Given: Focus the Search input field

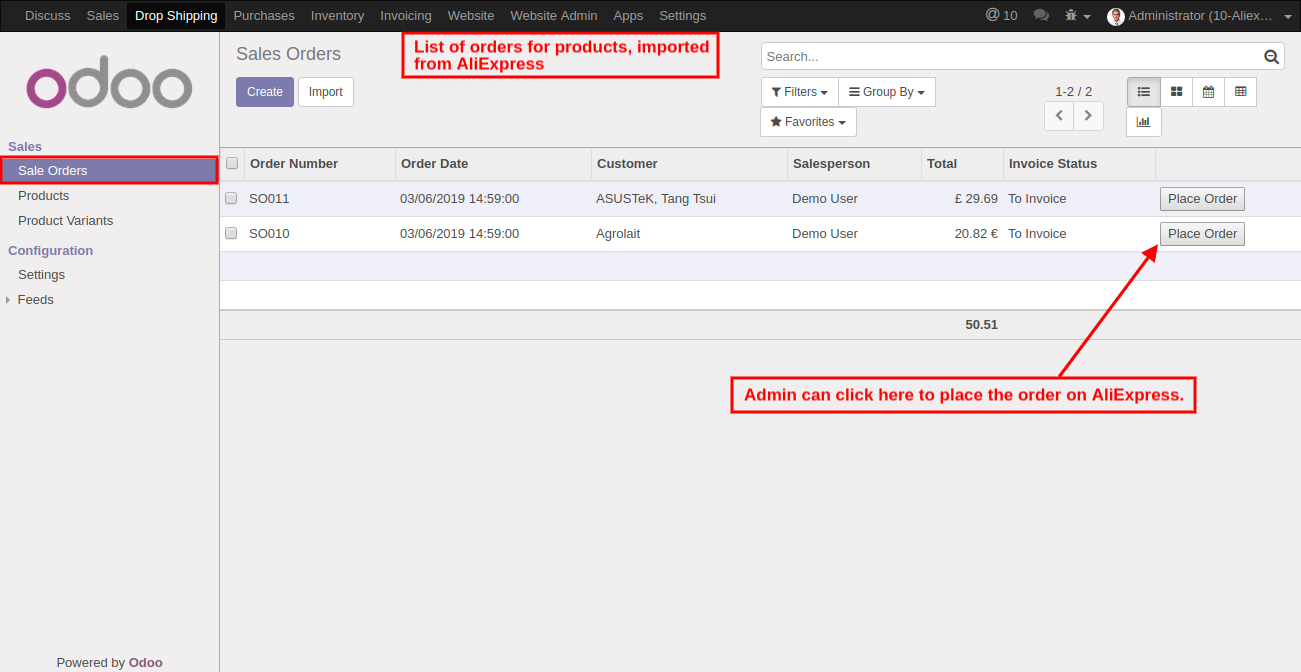Looking at the screenshot, I should [x=1010, y=57].
